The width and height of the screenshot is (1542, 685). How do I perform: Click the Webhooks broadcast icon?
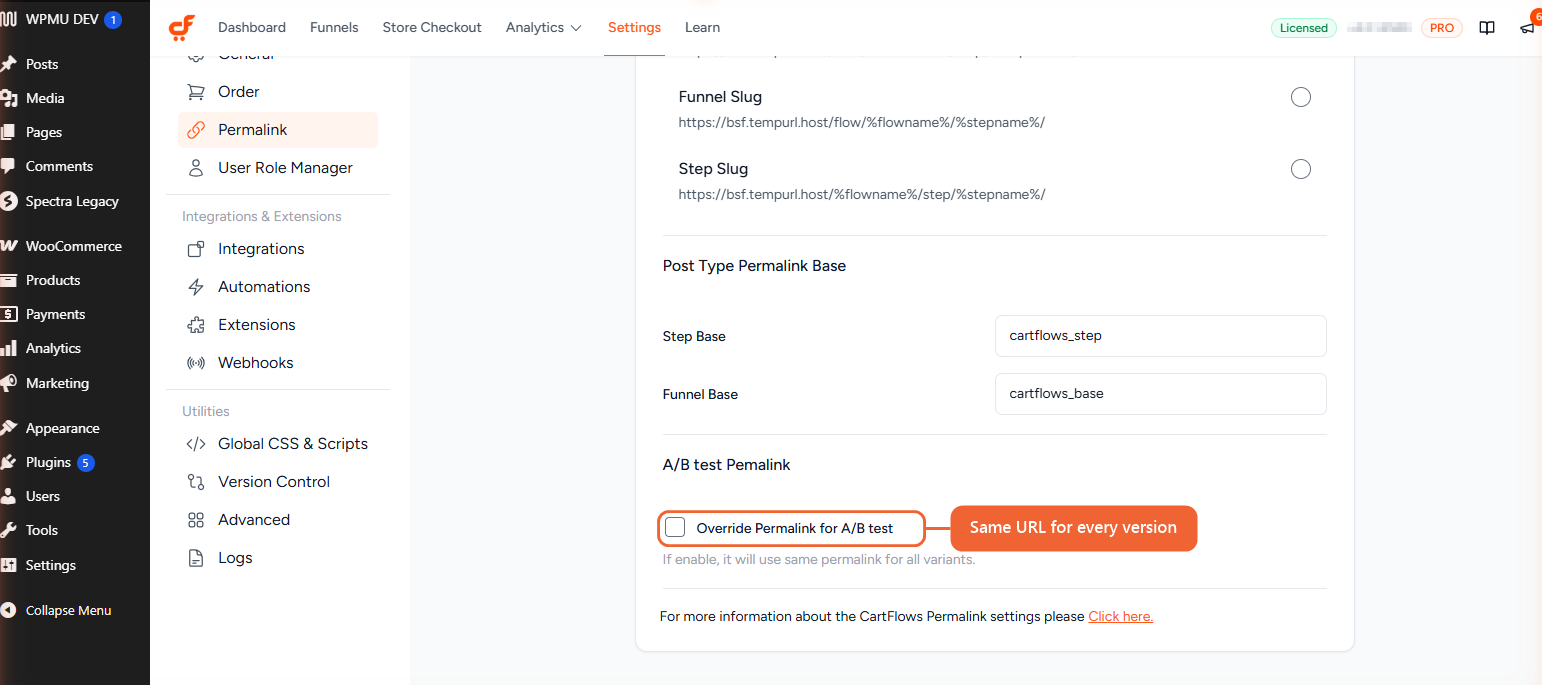(x=196, y=363)
